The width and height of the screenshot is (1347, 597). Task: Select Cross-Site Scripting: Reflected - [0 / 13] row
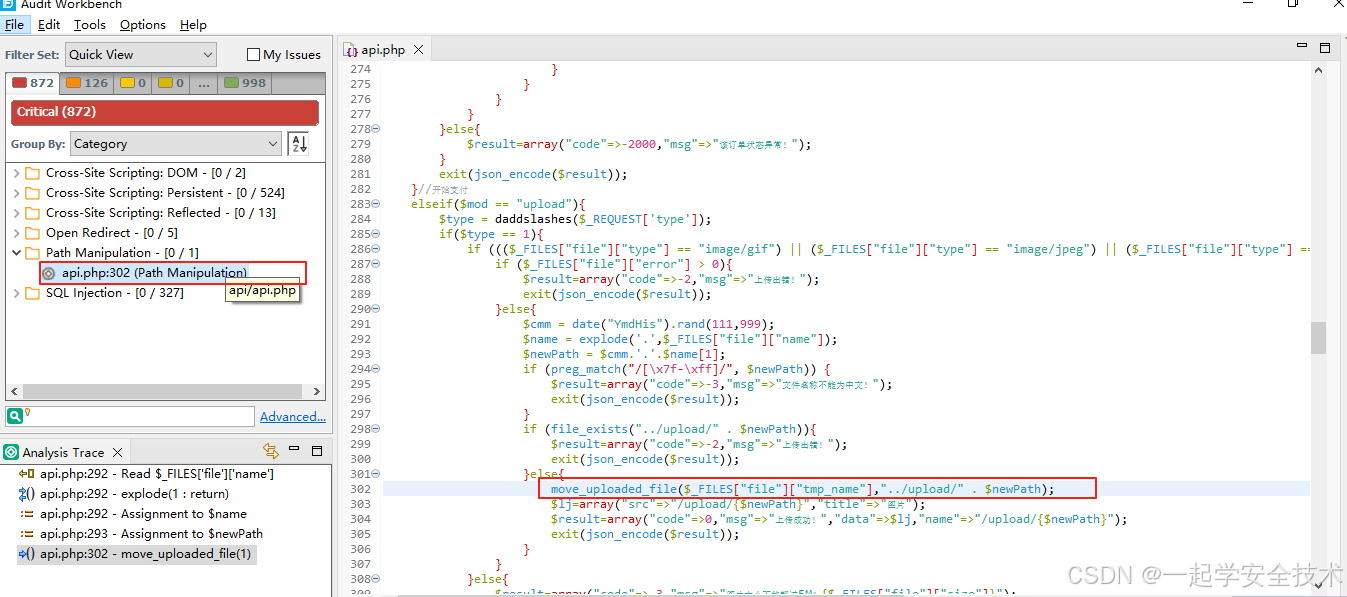coord(160,213)
